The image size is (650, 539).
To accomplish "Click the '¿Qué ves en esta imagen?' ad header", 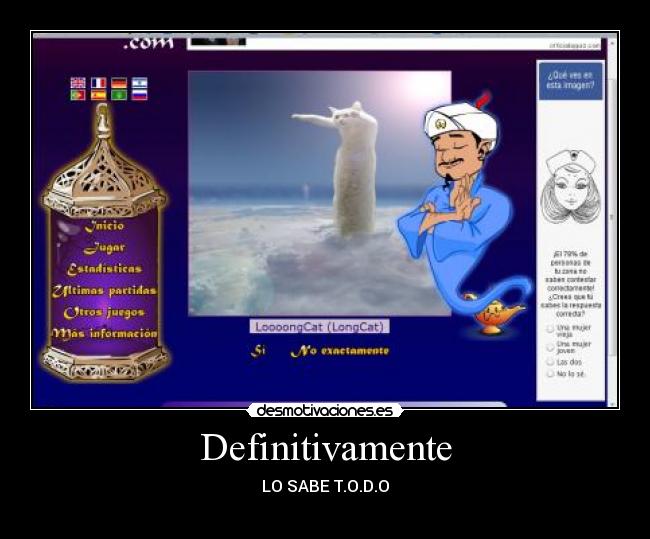I will [x=570, y=81].
